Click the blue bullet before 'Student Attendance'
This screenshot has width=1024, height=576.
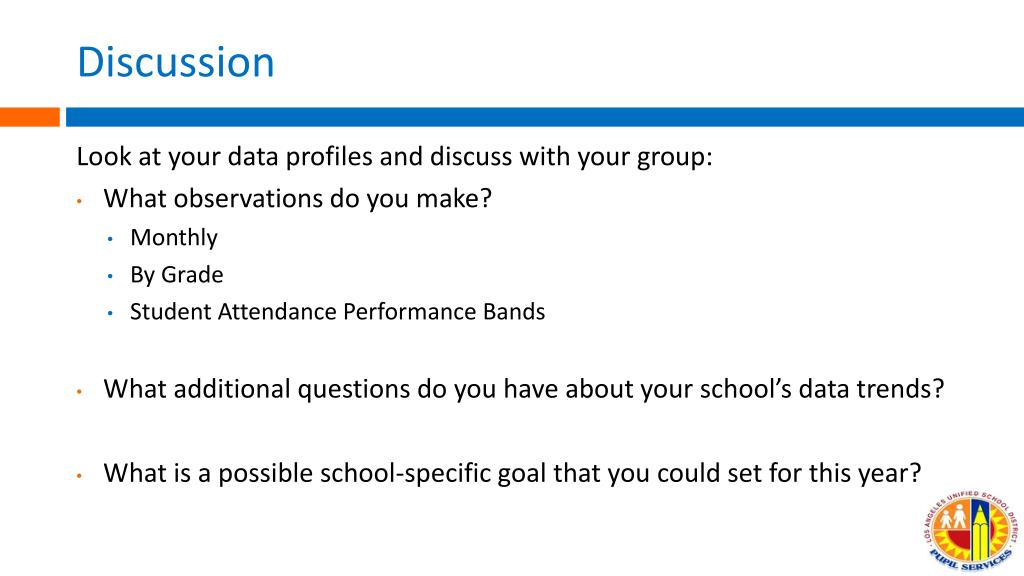click(110, 314)
